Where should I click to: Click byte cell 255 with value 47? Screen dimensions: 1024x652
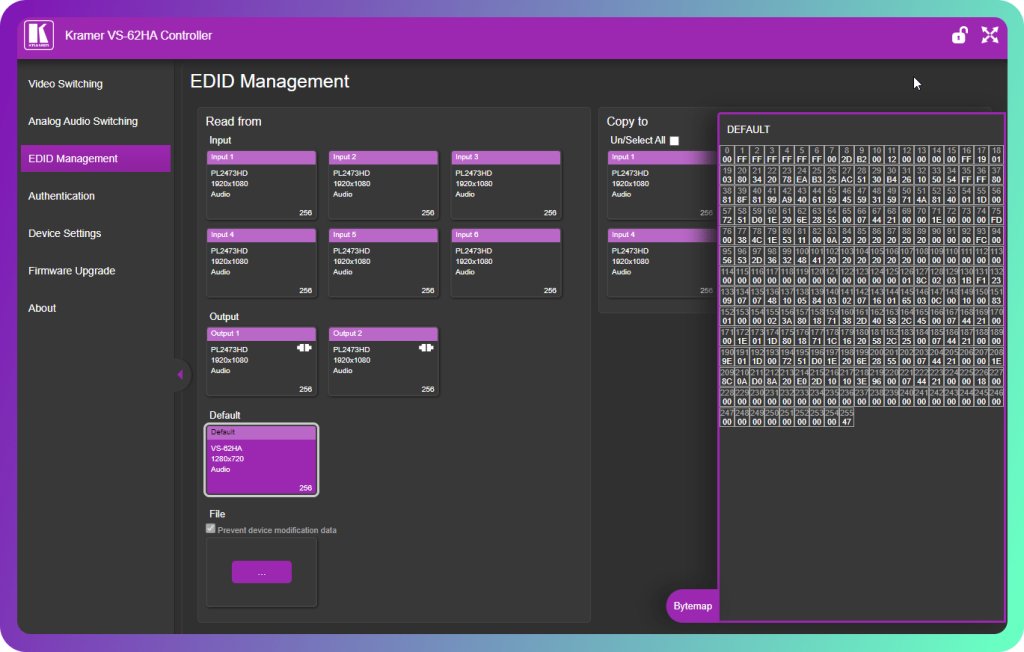click(846, 417)
